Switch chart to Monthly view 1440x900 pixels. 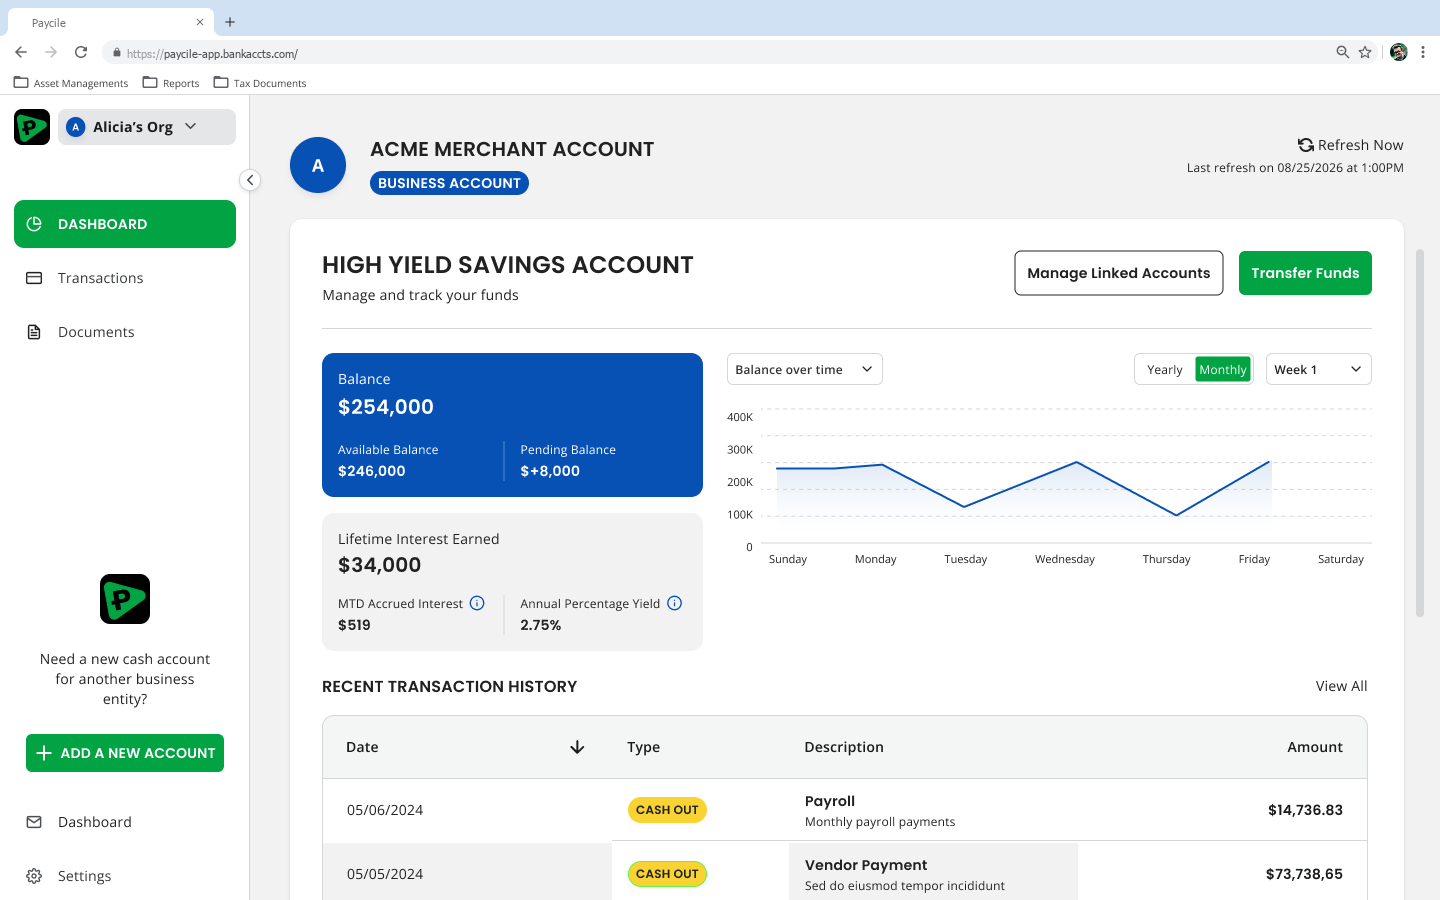[1223, 370]
